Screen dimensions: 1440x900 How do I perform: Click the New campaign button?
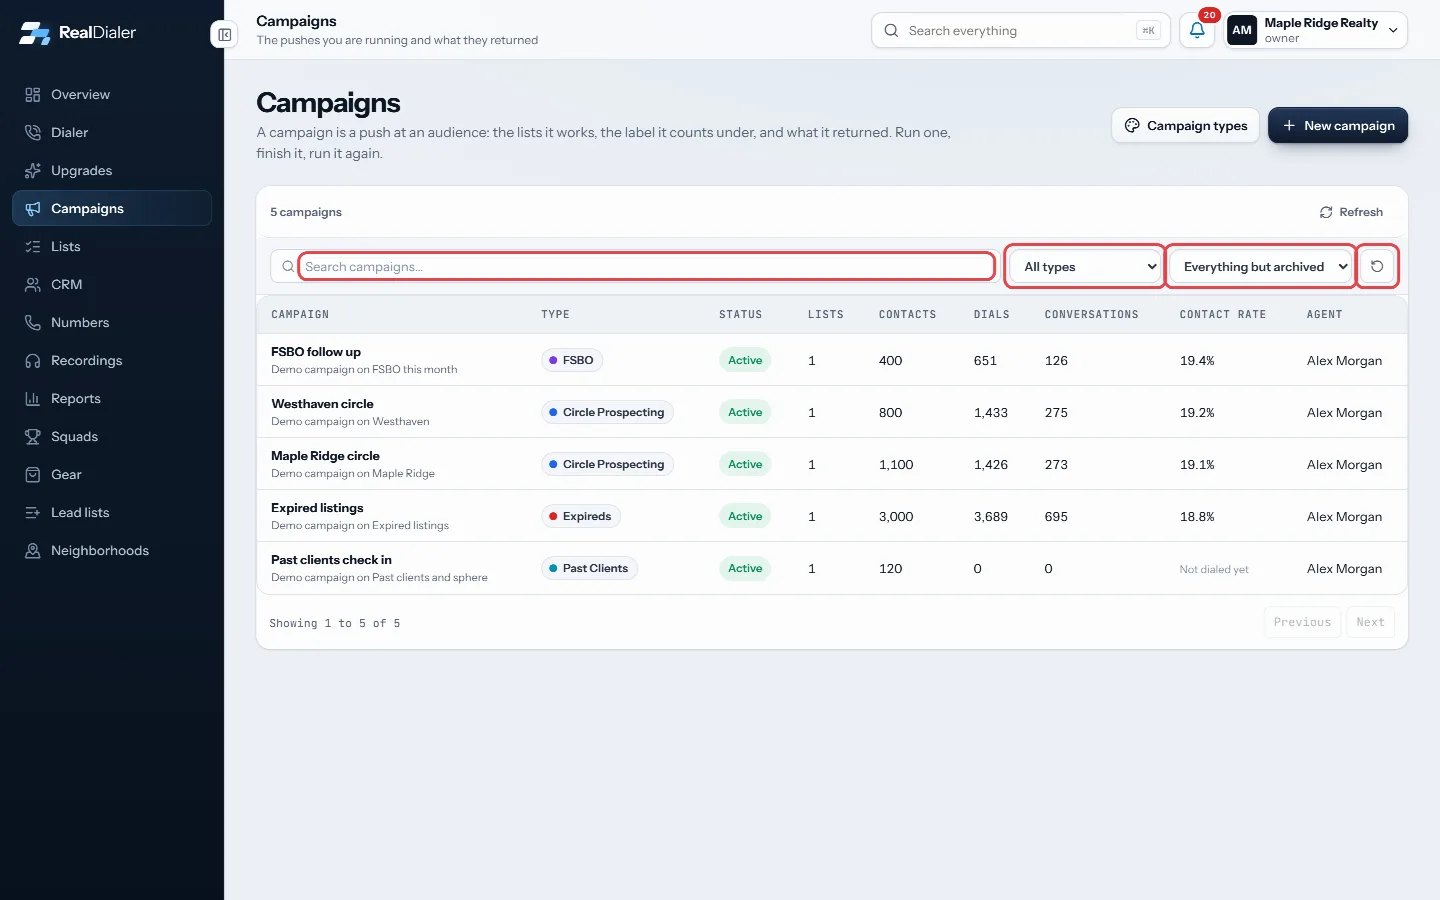click(1338, 125)
